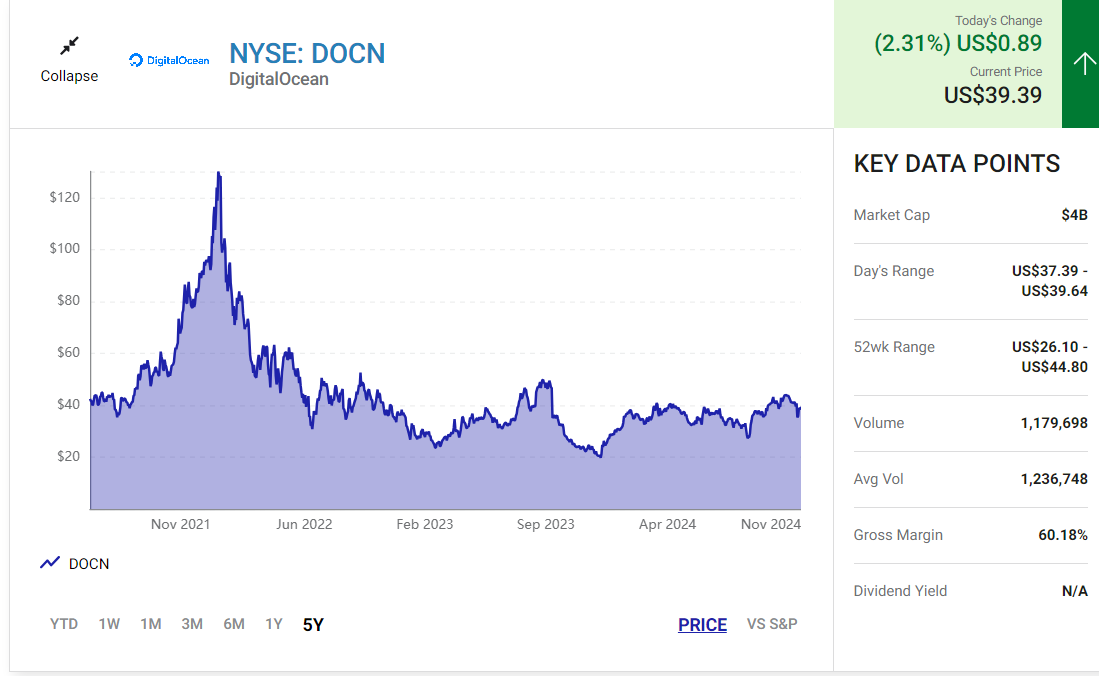Click the Market Cap value $4B
This screenshot has height=676, width=1099.
[1074, 215]
